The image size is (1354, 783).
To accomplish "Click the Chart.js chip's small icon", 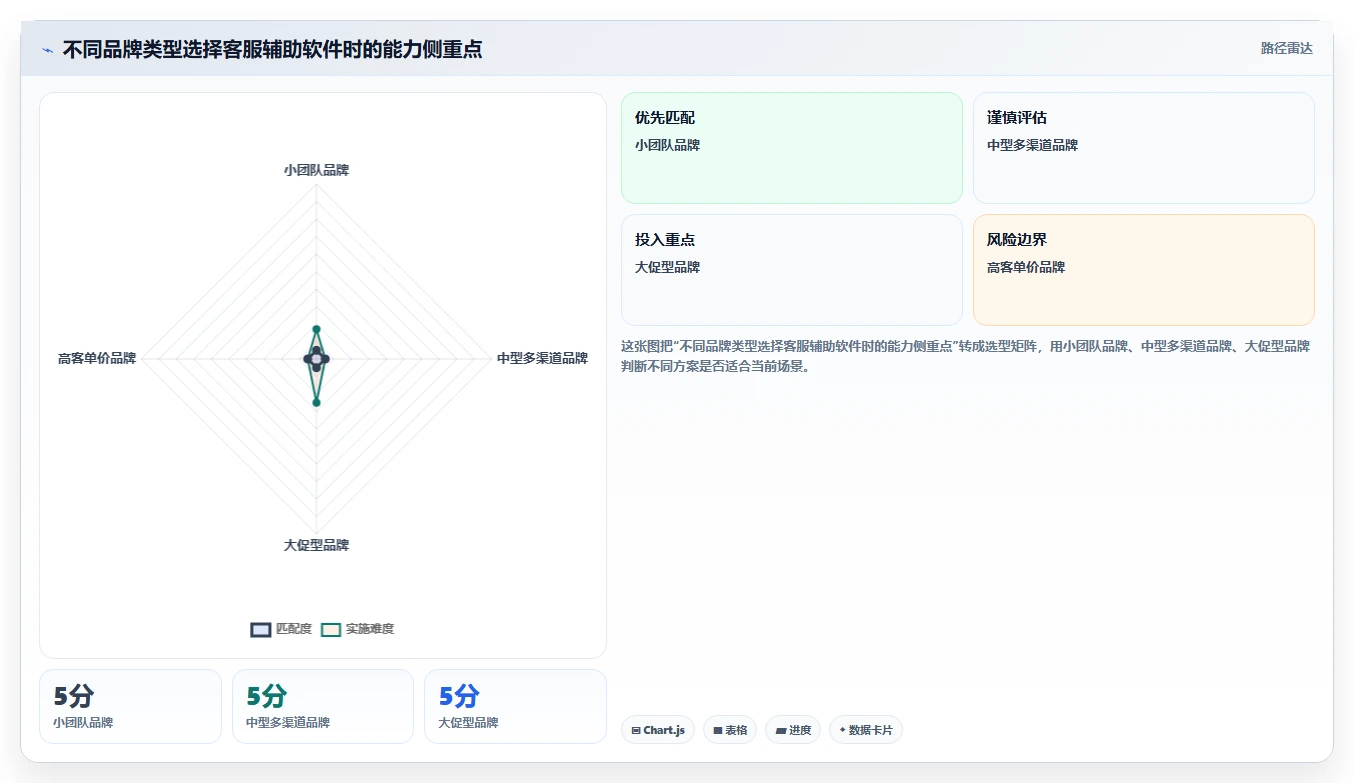I will (x=636, y=731).
